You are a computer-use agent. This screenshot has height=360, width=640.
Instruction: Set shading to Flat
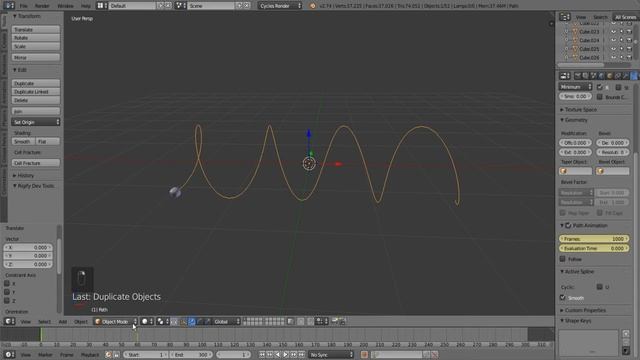[x=48, y=141]
